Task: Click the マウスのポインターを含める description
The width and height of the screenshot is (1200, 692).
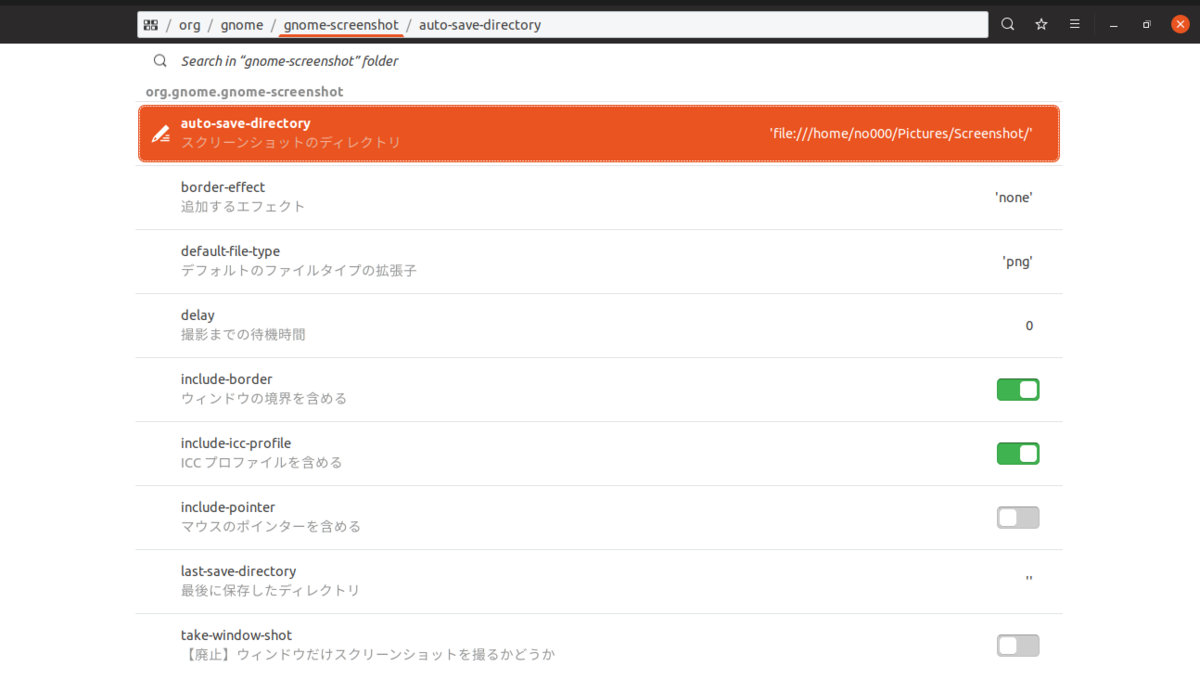Action: pyautogui.click(x=271, y=527)
